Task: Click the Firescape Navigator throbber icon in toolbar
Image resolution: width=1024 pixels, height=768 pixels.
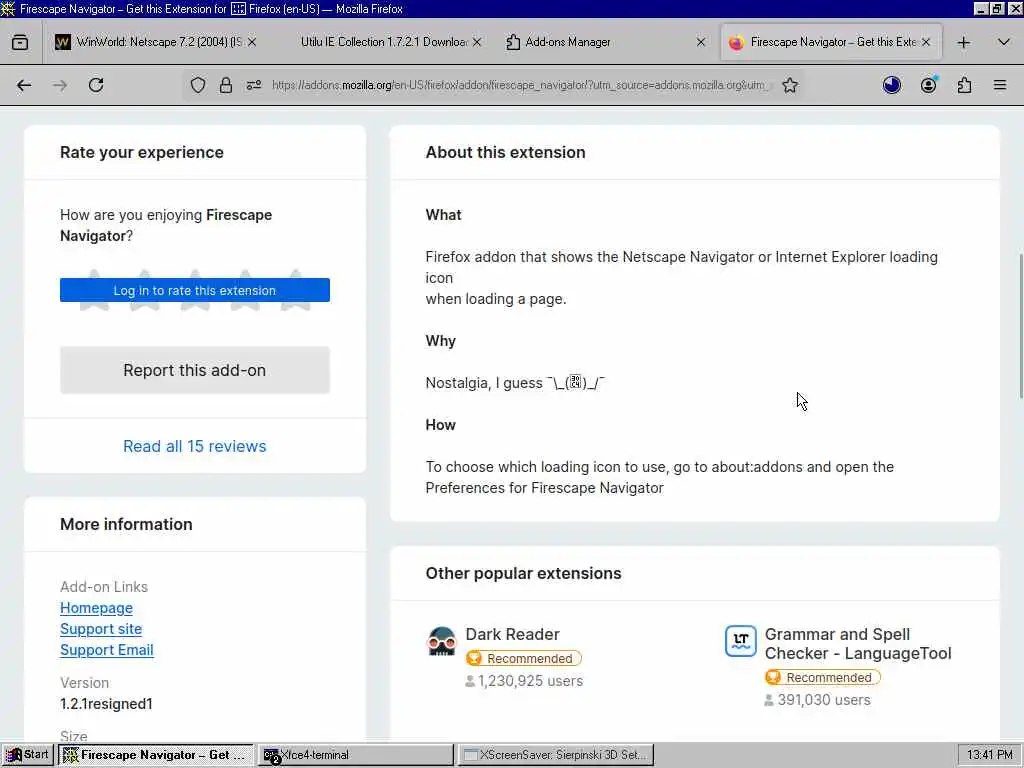Action: (x=892, y=85)
